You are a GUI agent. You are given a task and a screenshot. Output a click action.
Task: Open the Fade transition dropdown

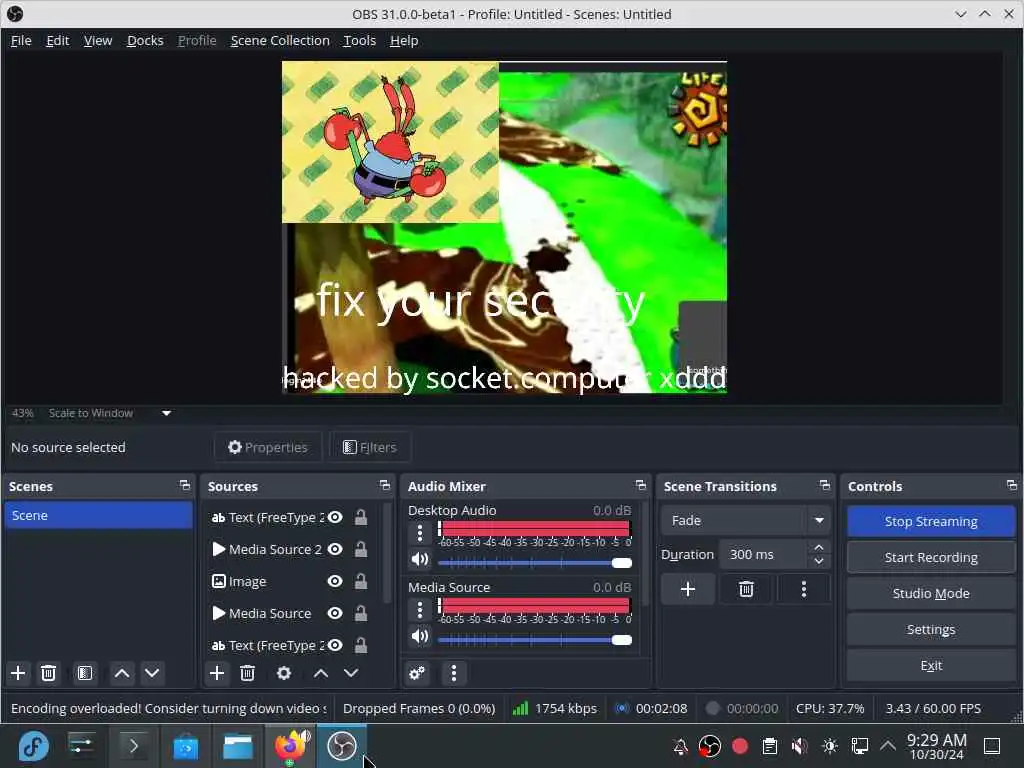tap(746, 520)
